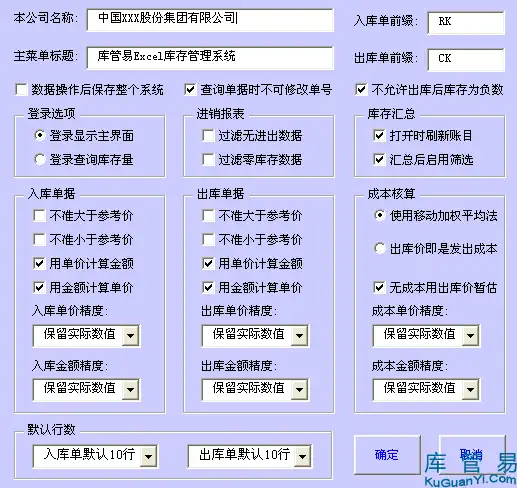517x488 pixels.
Task: Check 不准小于参考价 under 出库单据
Action: coord(208,239)
